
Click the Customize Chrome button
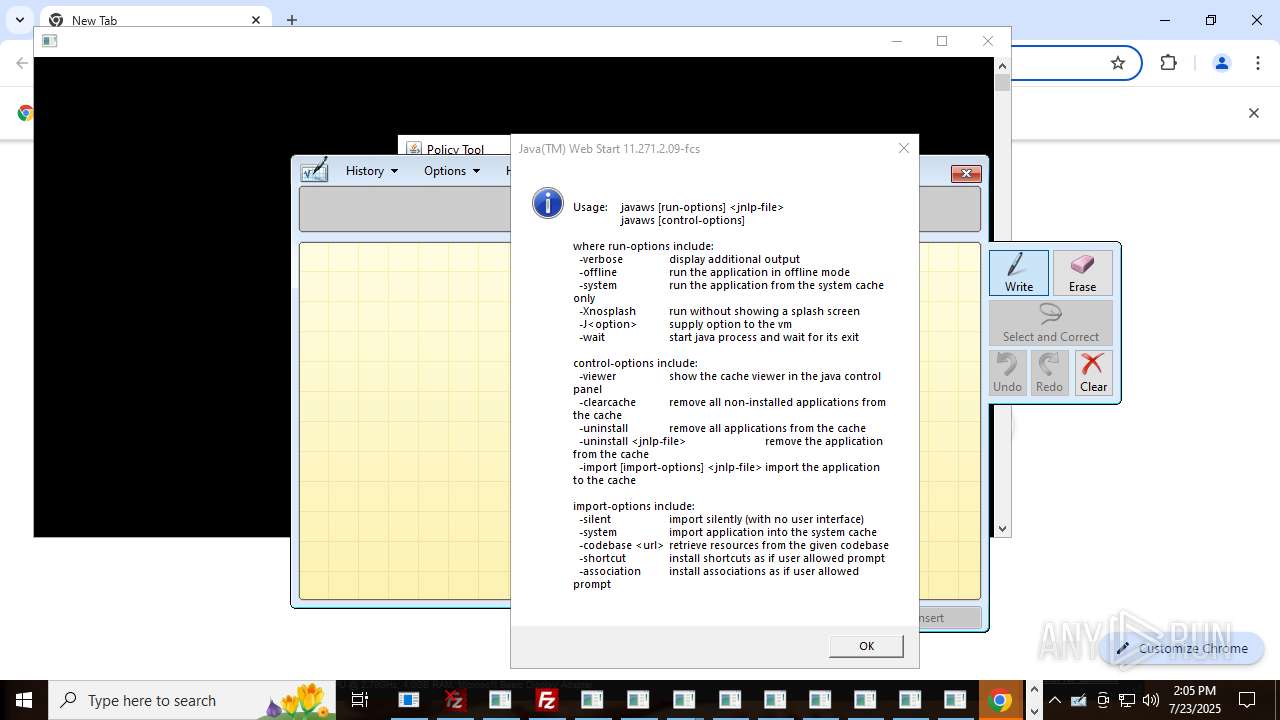[1181, 648]
